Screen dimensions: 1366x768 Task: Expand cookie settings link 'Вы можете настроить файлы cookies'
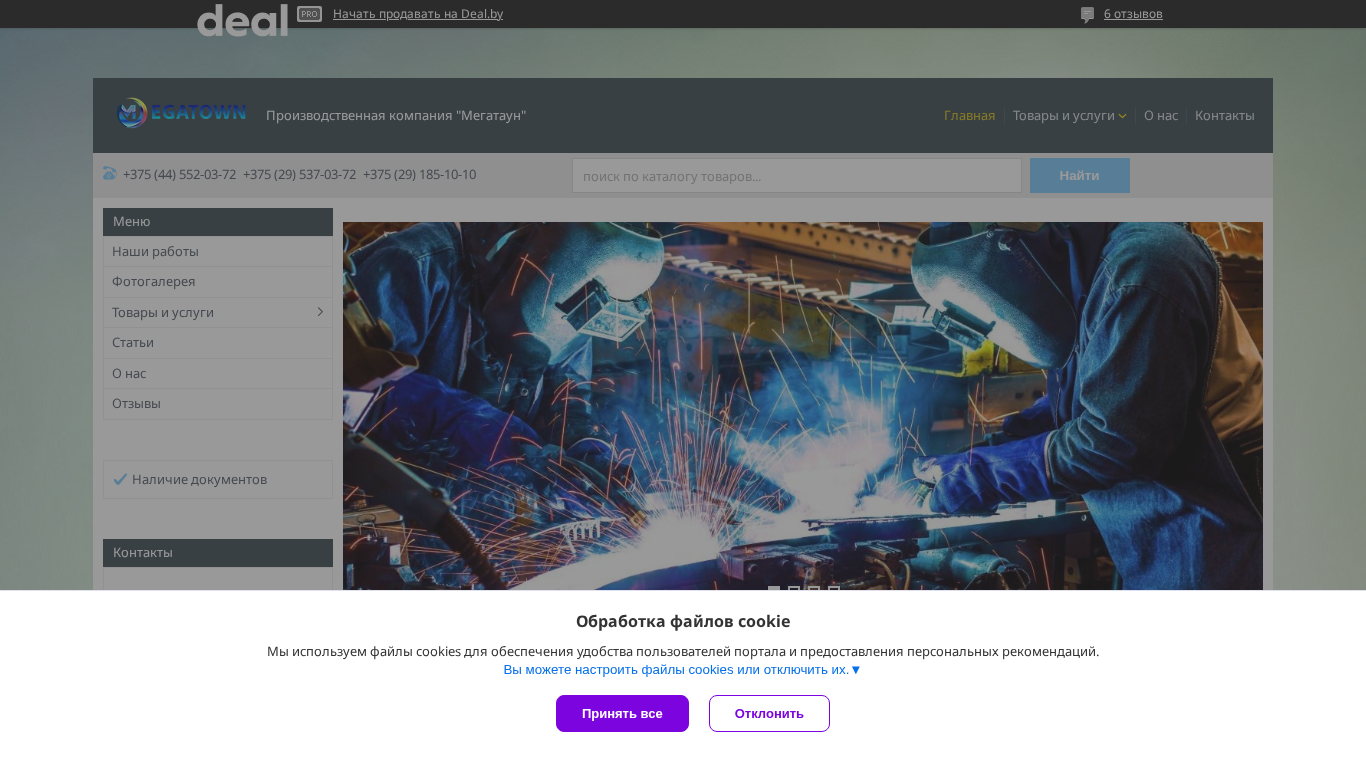click(x=682, y=670)
